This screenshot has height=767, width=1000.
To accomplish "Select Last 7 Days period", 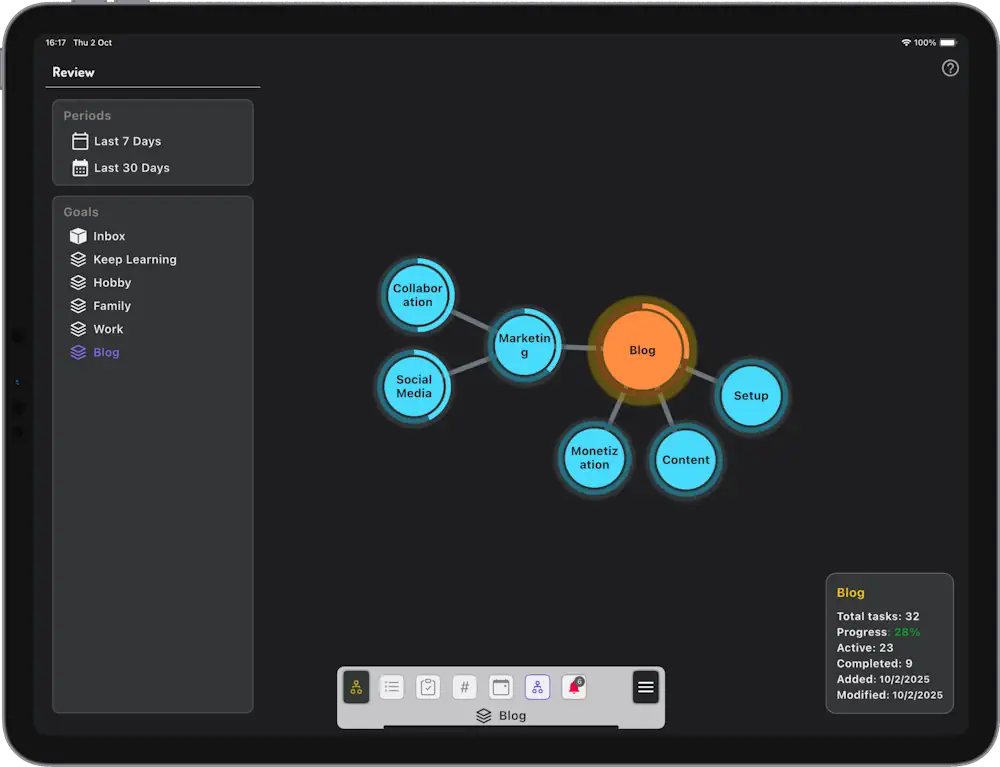I will 127,142.
